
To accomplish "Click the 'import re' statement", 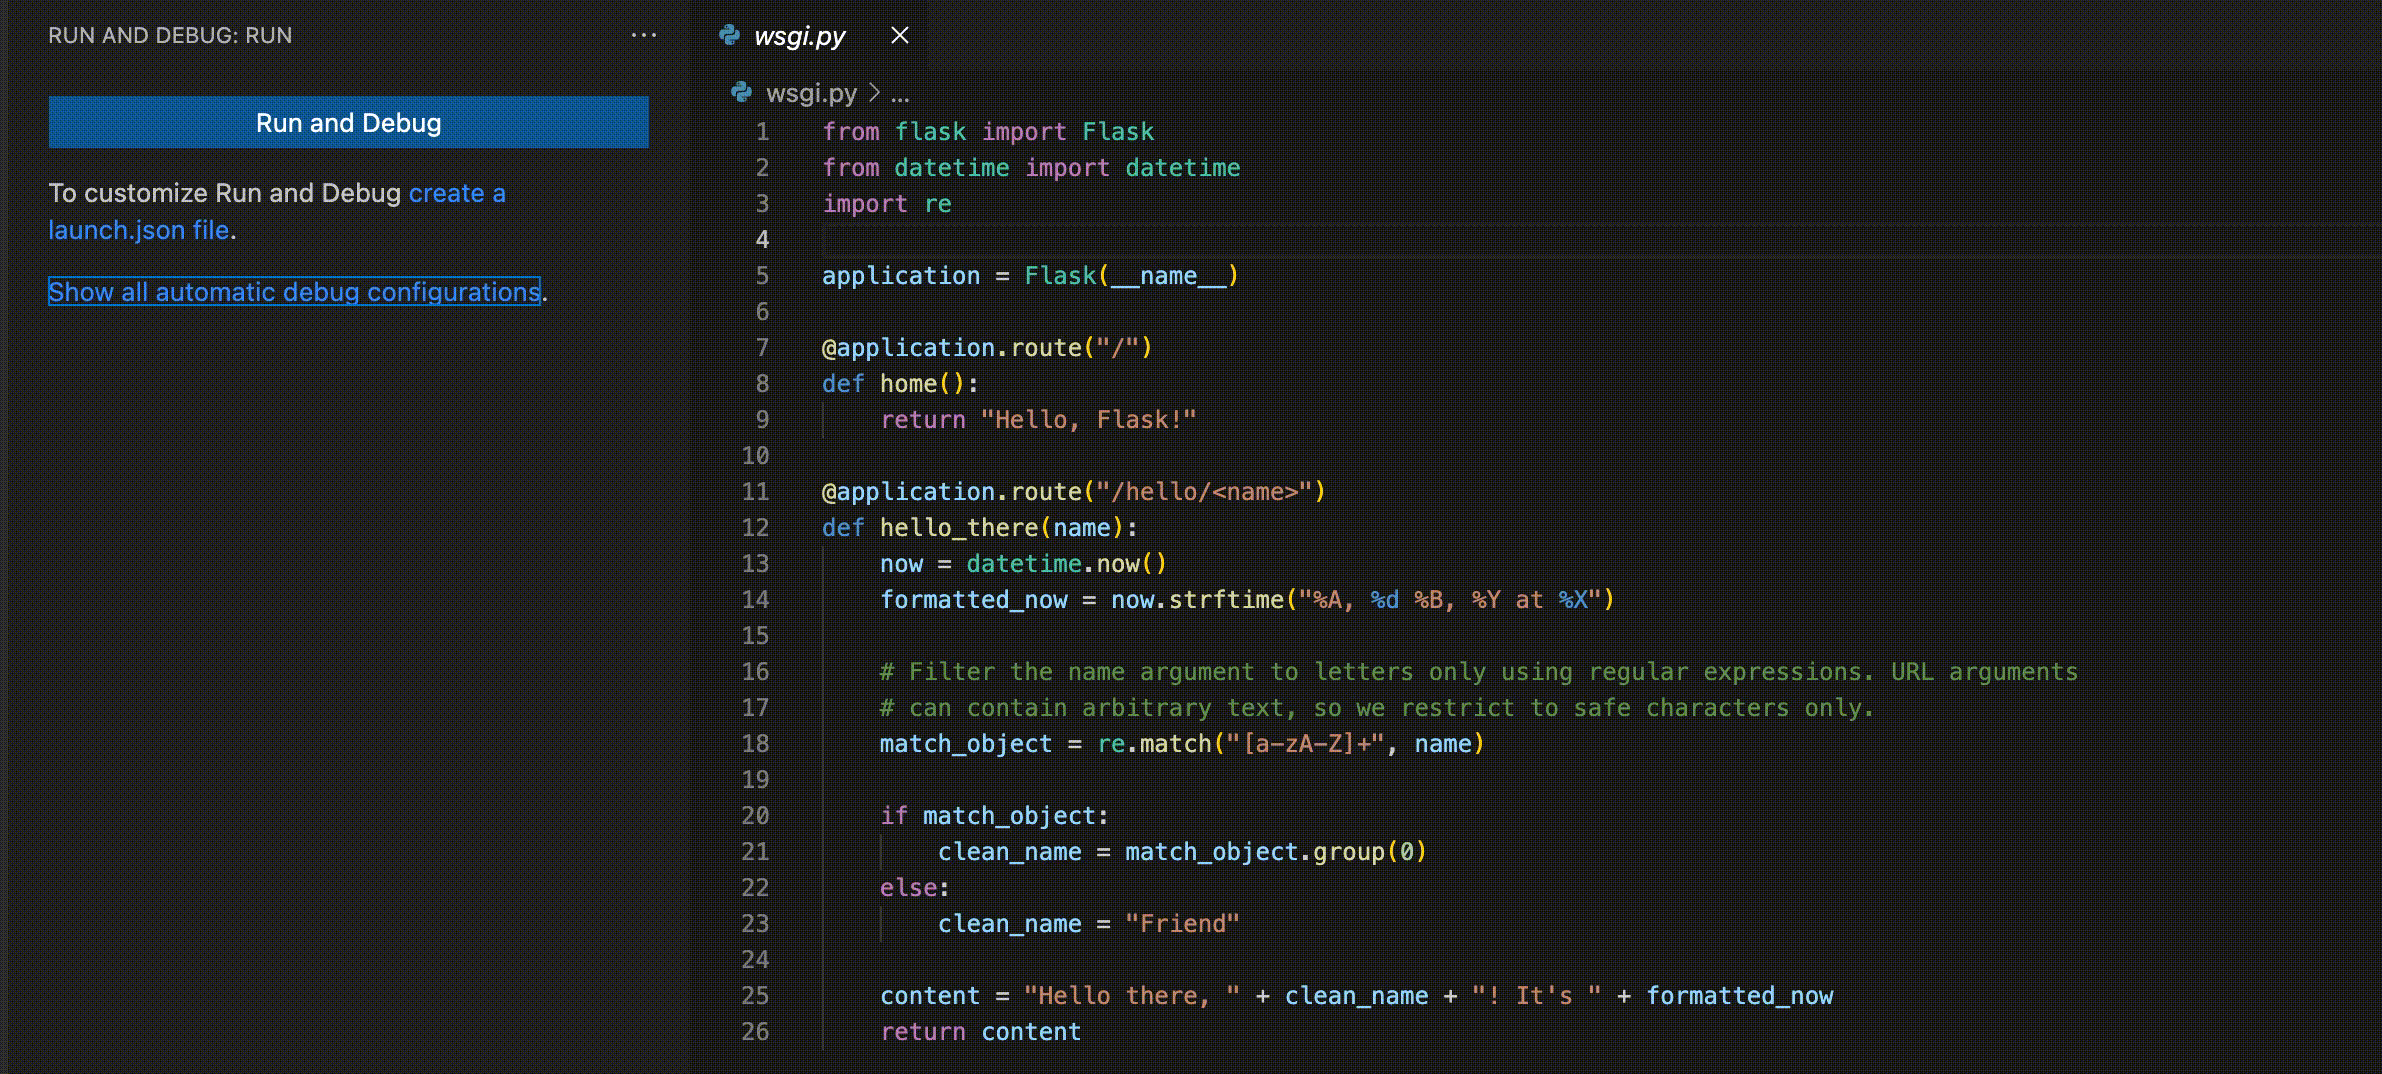I will 887,203.
